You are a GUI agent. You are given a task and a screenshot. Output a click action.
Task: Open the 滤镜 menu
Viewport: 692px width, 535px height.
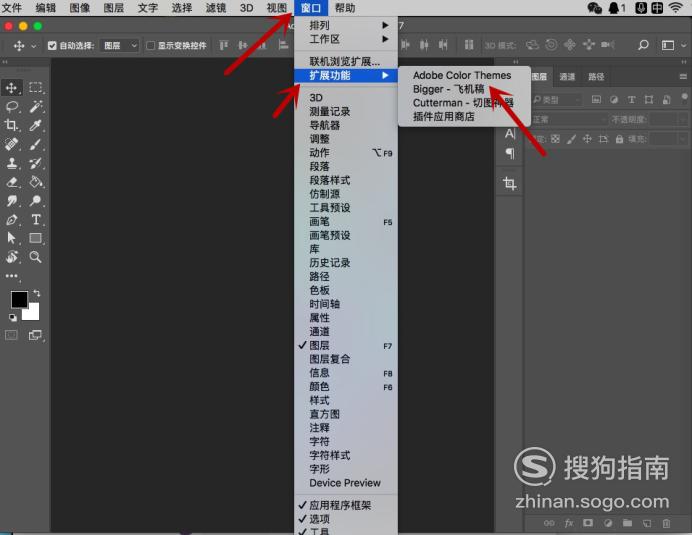(216, 8)
